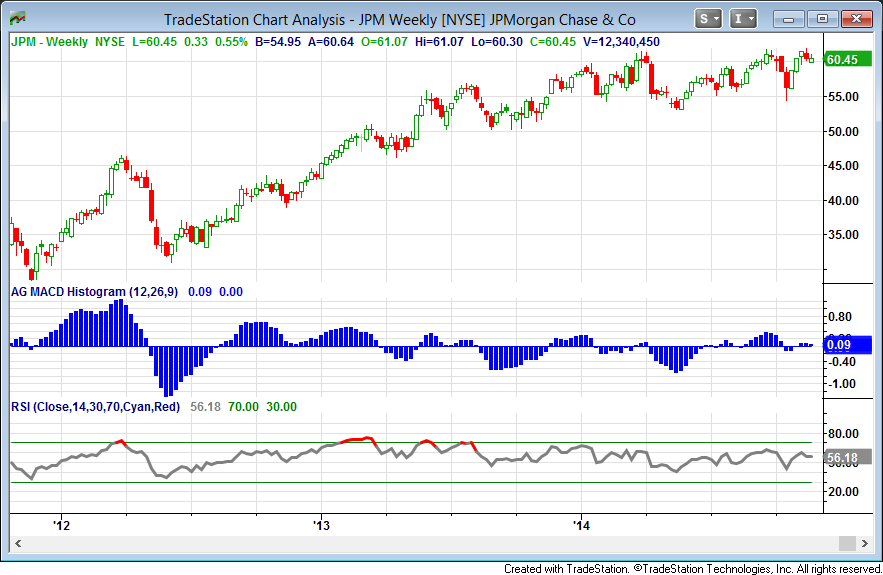Click the Lo=60.30 low value
This screenshot has width=883, height=575.
497,42
